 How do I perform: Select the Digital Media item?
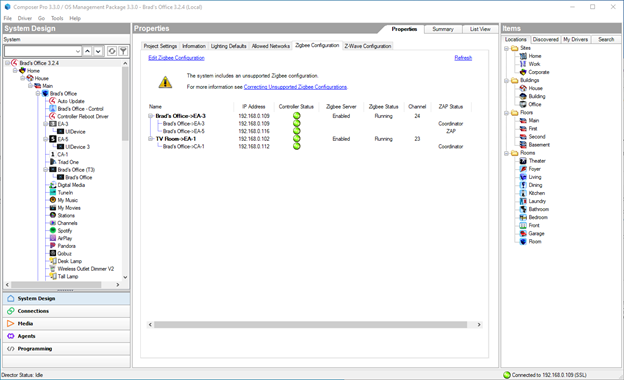coord(71,185)
